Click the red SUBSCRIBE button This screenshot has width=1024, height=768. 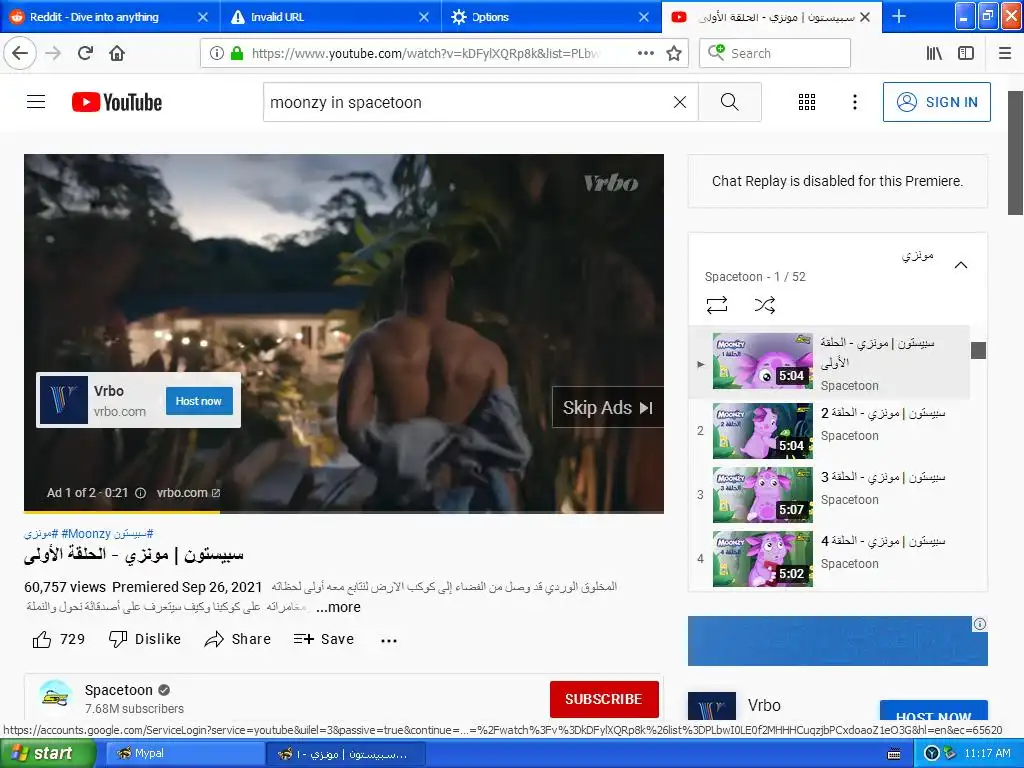click(x=603, y=699)
